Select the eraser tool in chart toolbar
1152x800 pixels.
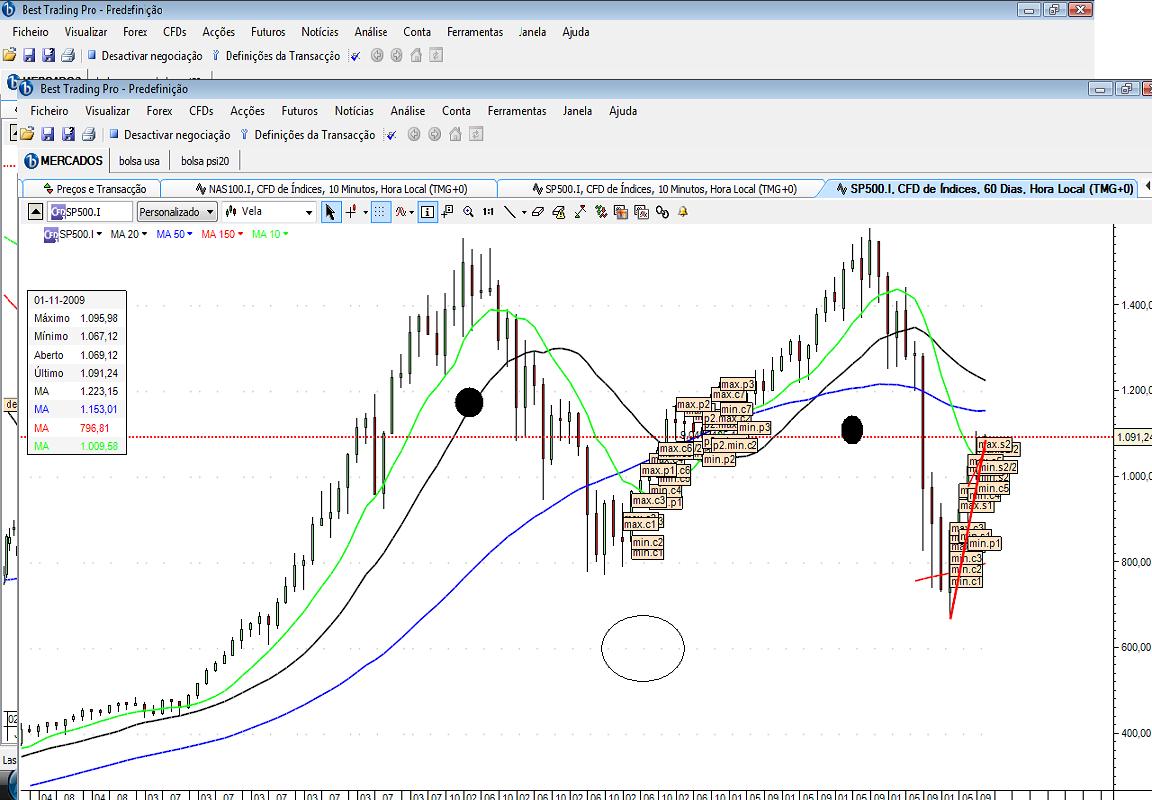tap(538, 212)
